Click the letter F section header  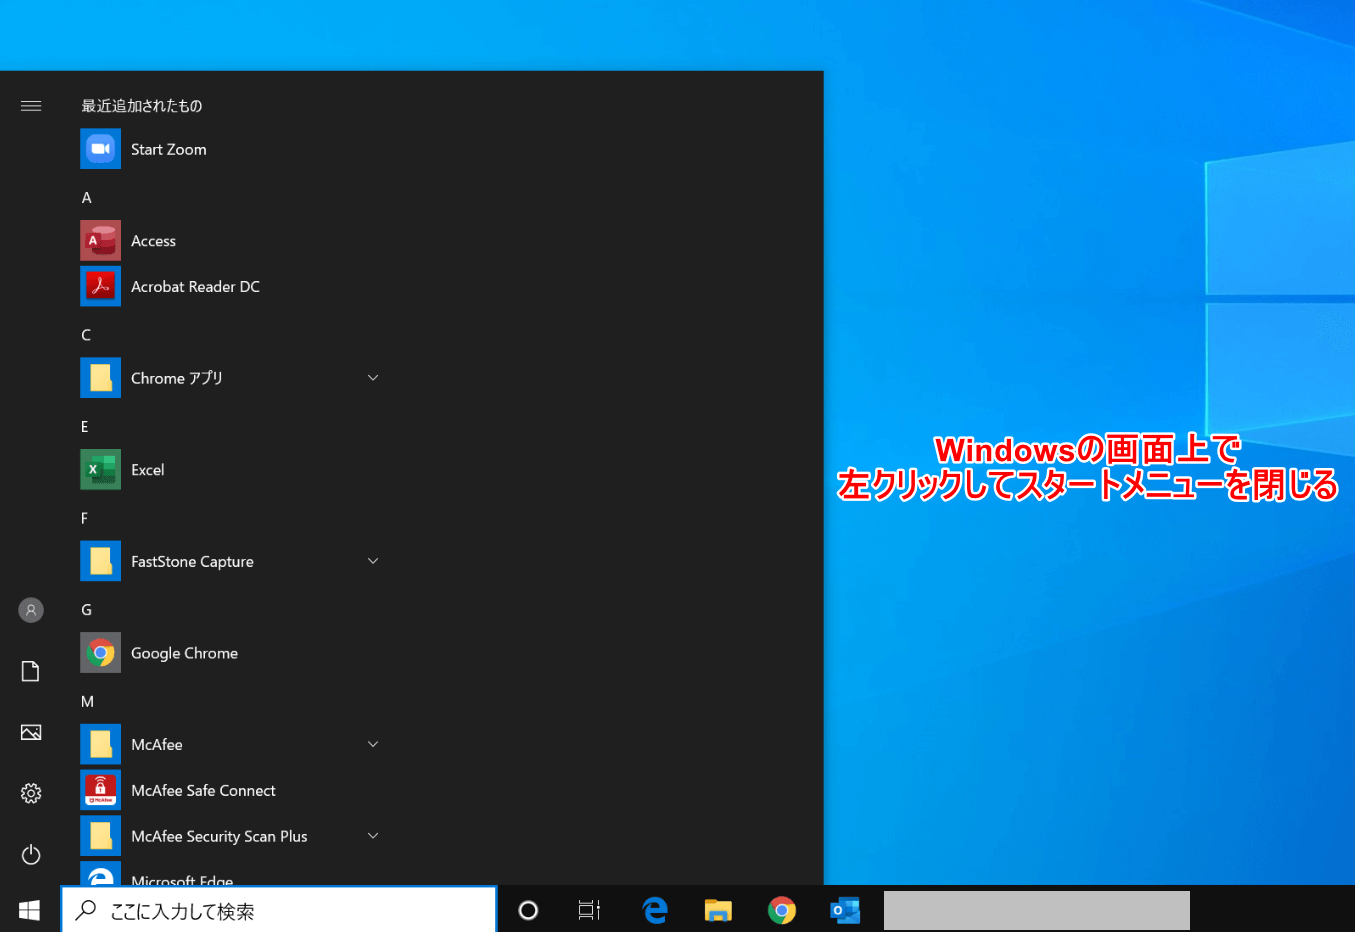tap(85, 518)
